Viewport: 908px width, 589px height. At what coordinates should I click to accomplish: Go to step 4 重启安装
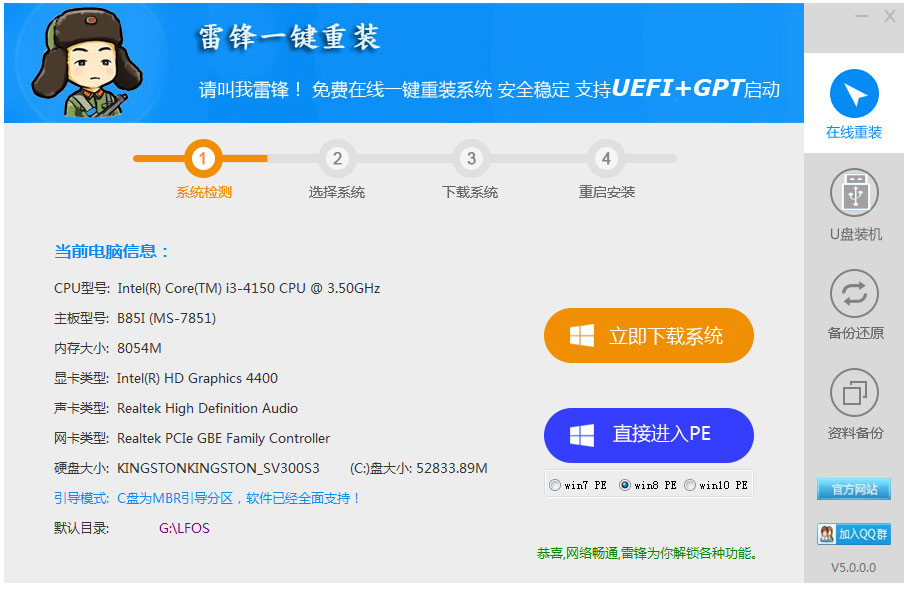click(x=605, y=158)
